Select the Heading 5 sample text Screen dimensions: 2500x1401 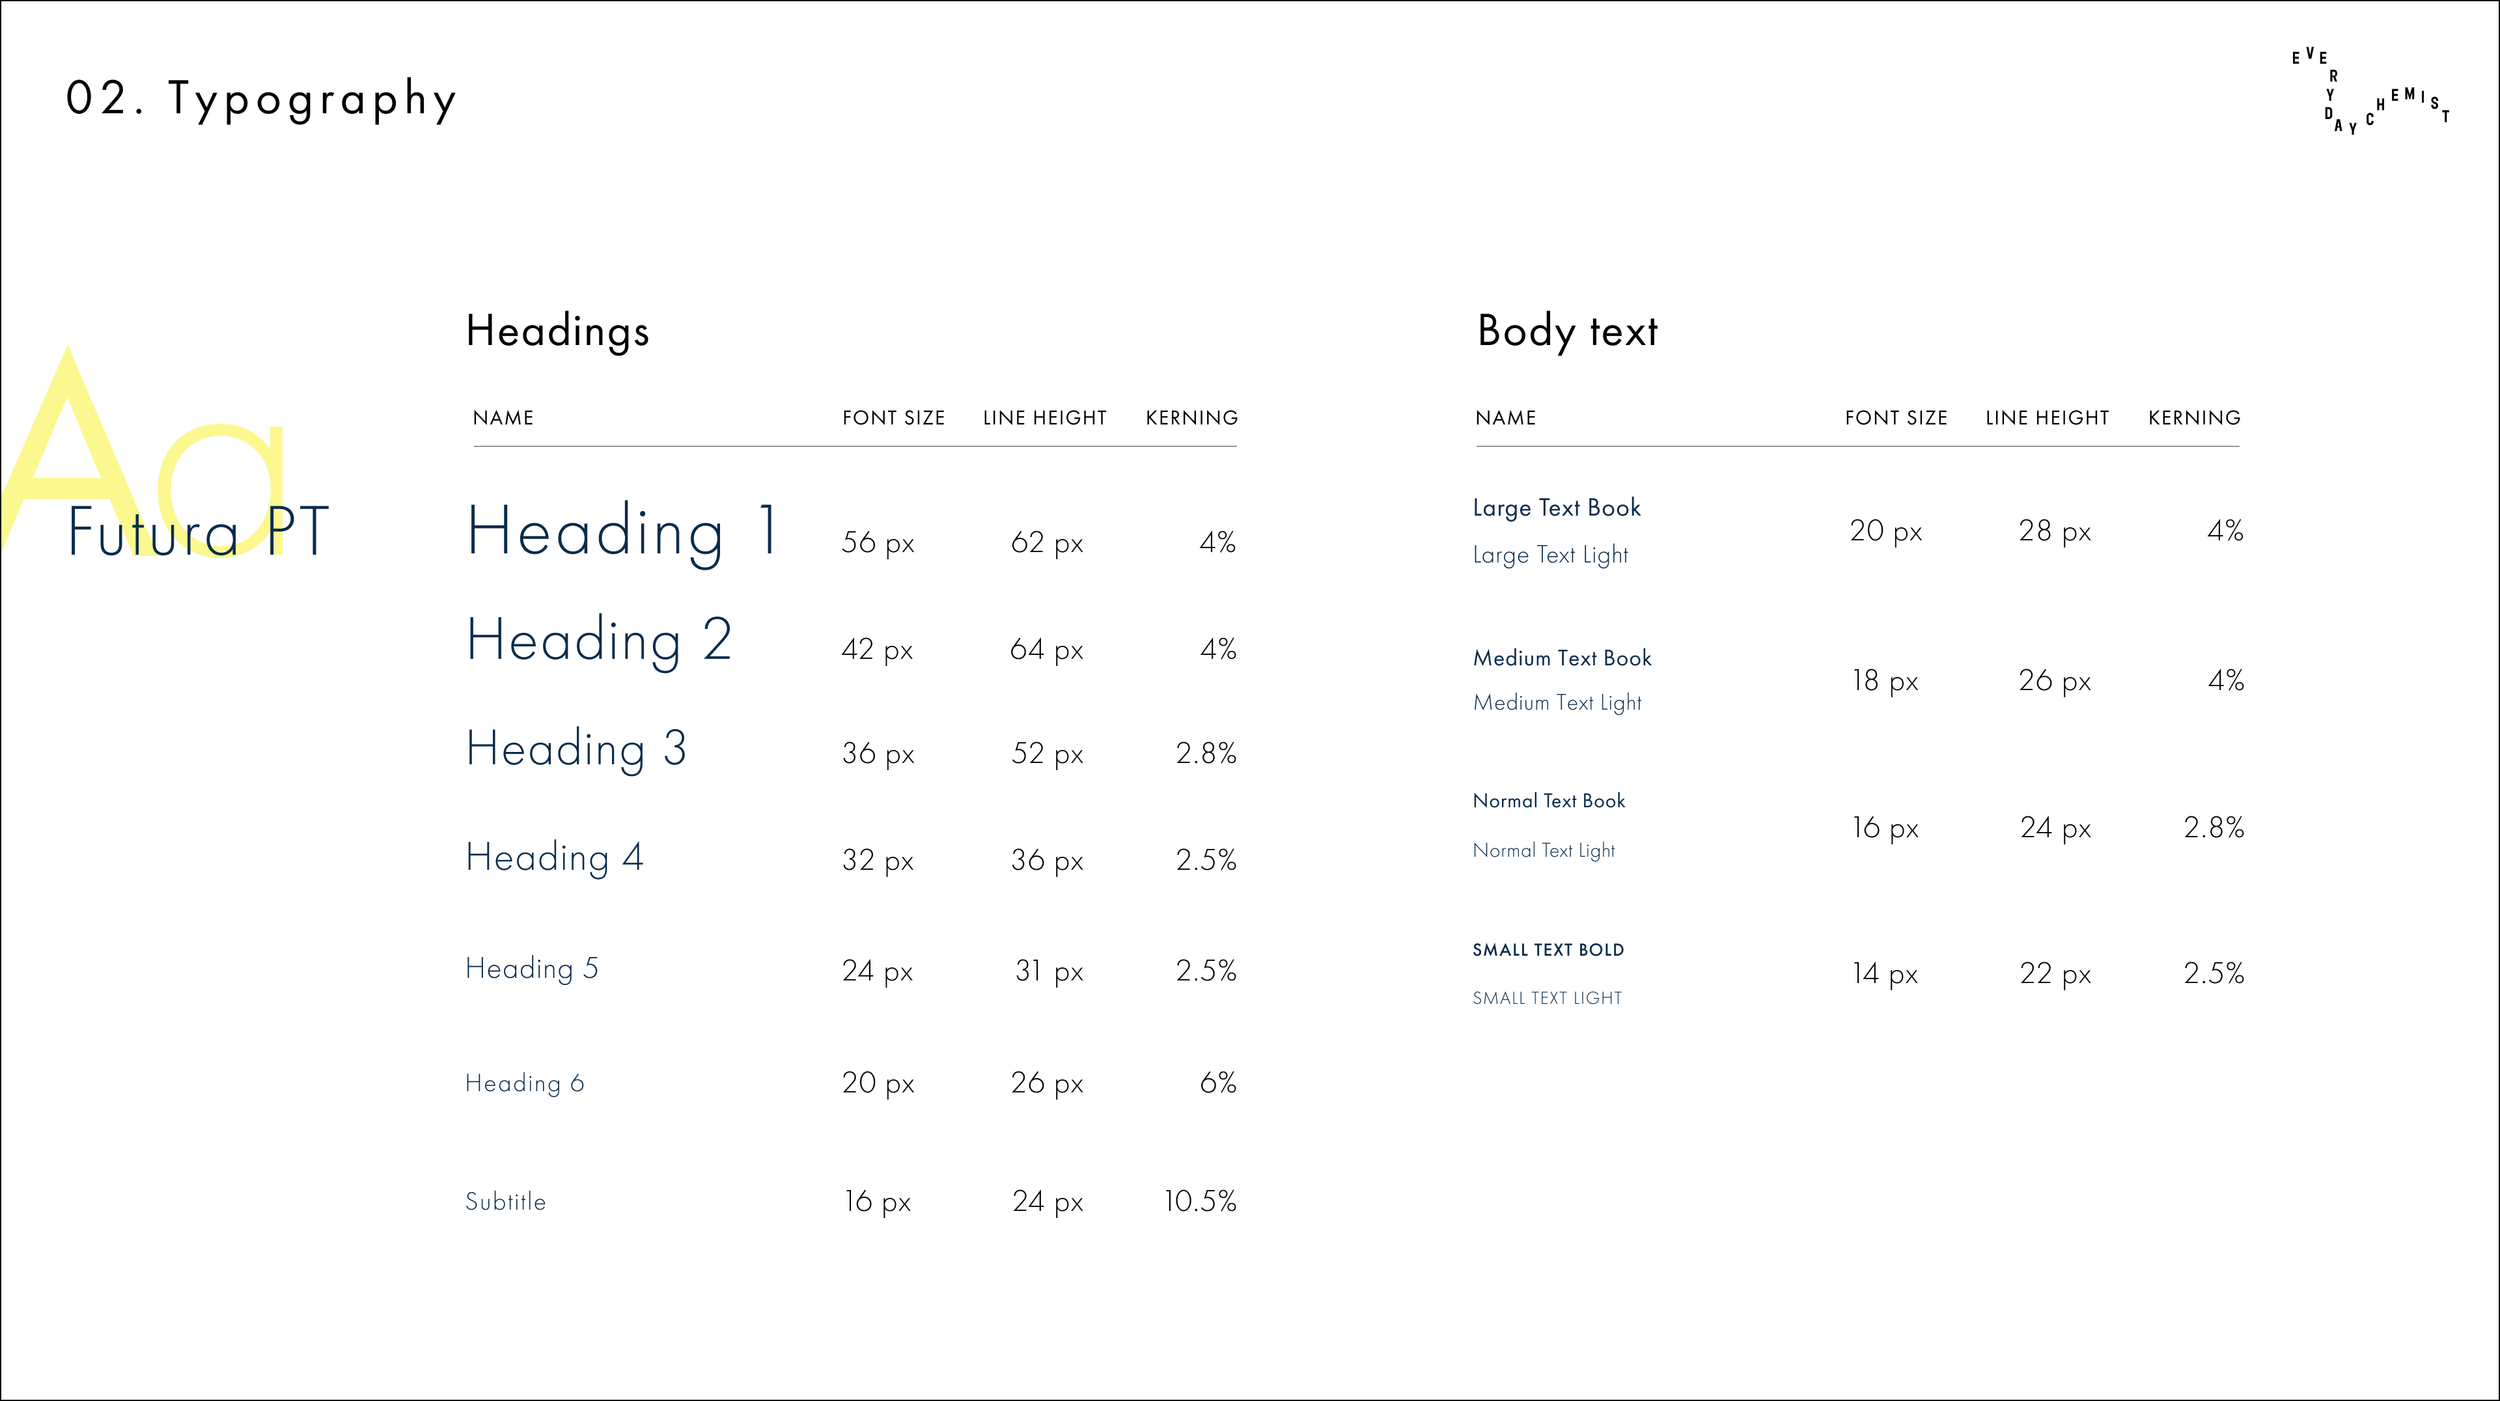pyautogui.click(x=531, y=969)
